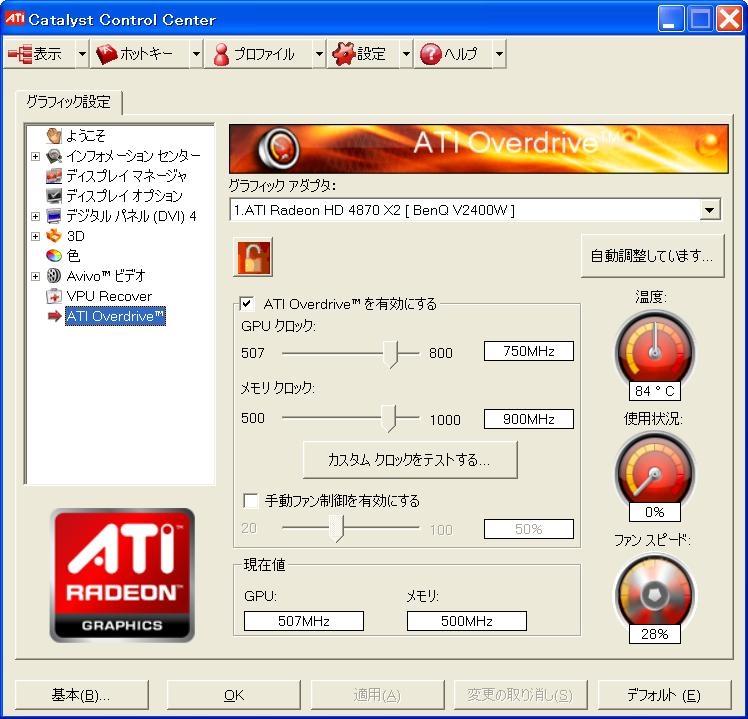
Task: Click the インフォメーション センター icon
Action: pyautogui.click(x=54, y=156)
